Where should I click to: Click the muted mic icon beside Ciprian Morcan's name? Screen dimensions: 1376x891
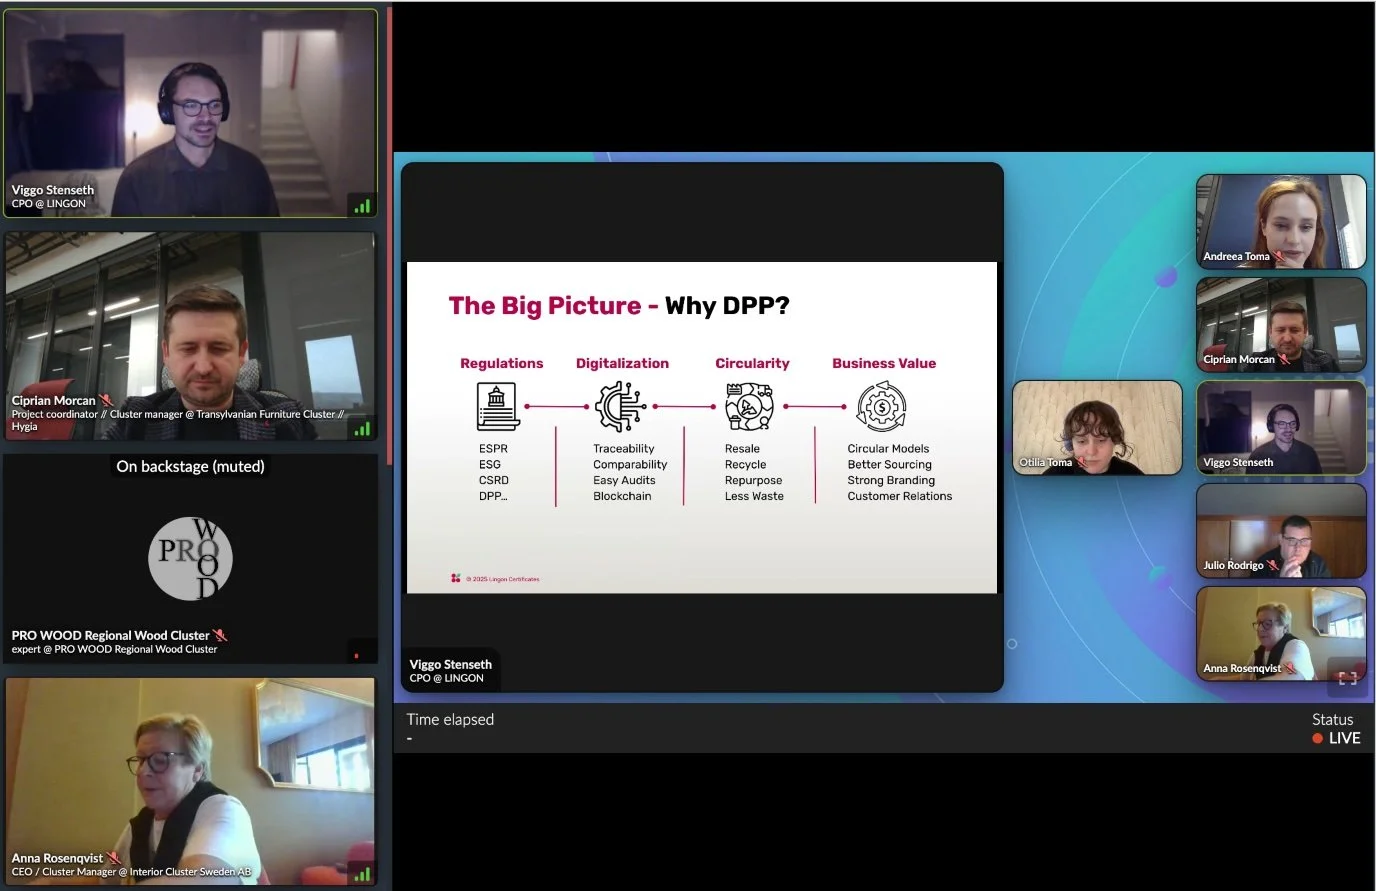[x=107, y=400]
